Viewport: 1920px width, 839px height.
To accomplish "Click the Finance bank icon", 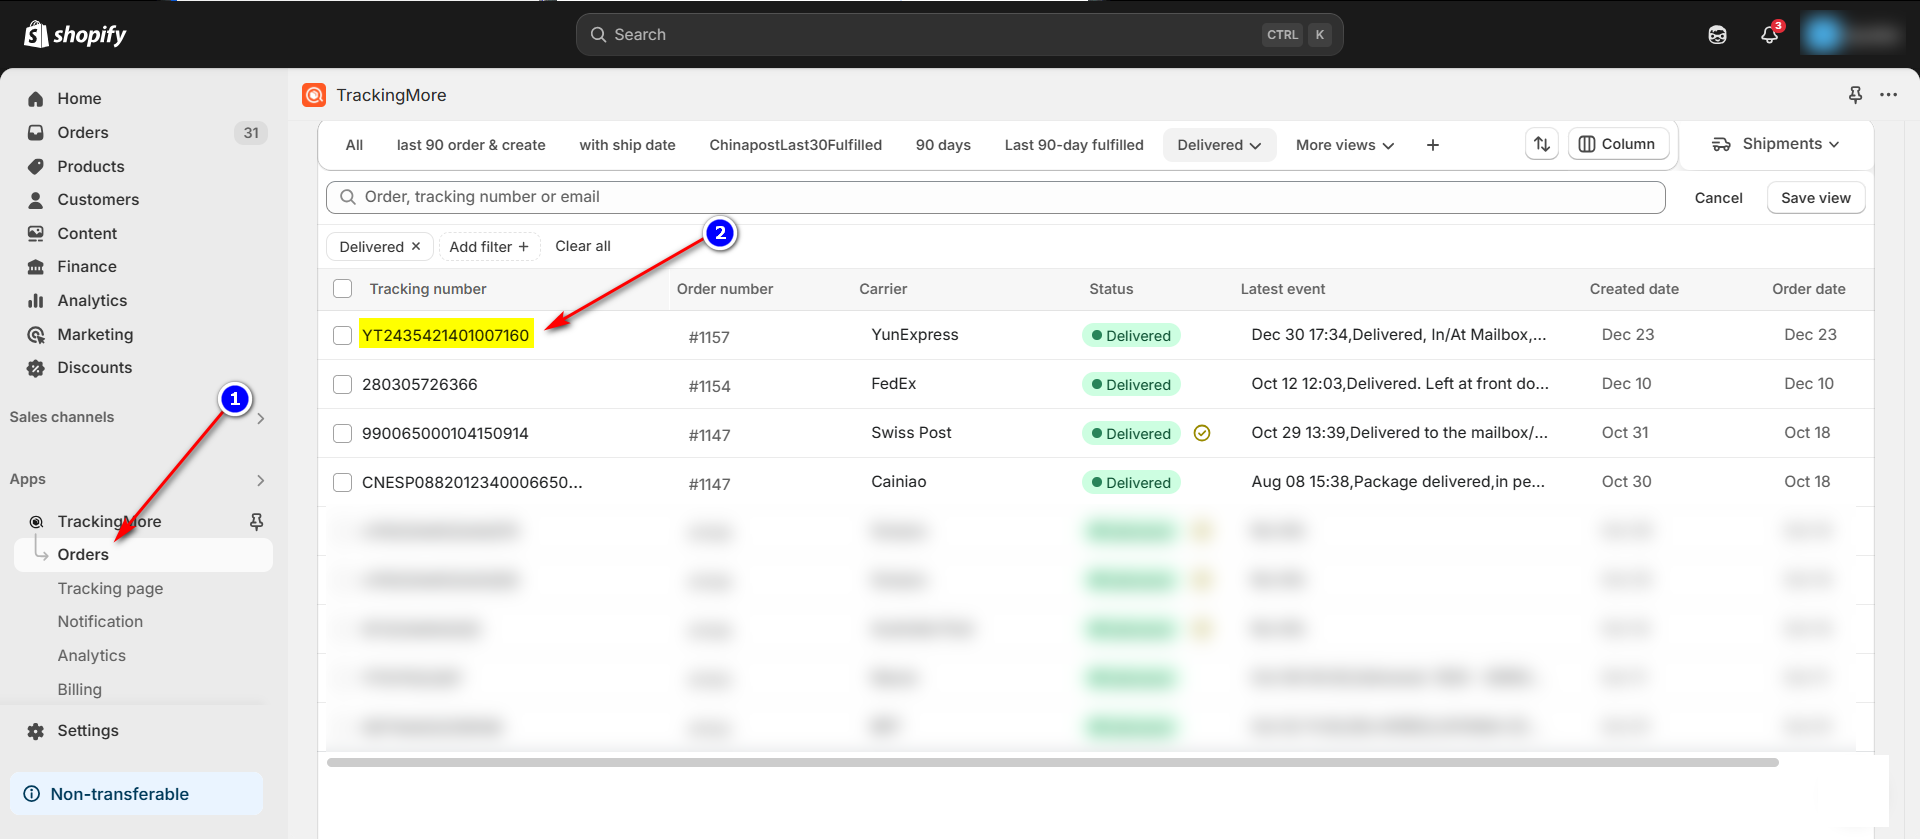I will pos(36,267).
